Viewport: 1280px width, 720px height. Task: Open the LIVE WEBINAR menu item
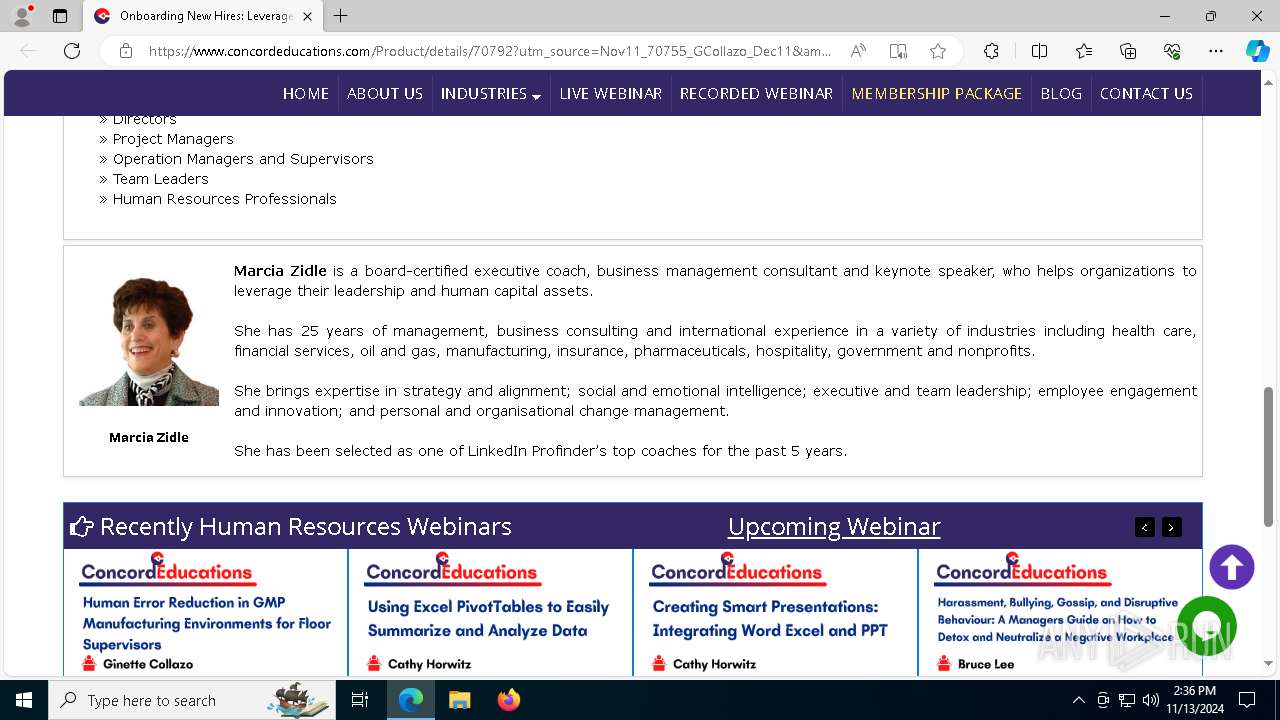coord(611,93)
